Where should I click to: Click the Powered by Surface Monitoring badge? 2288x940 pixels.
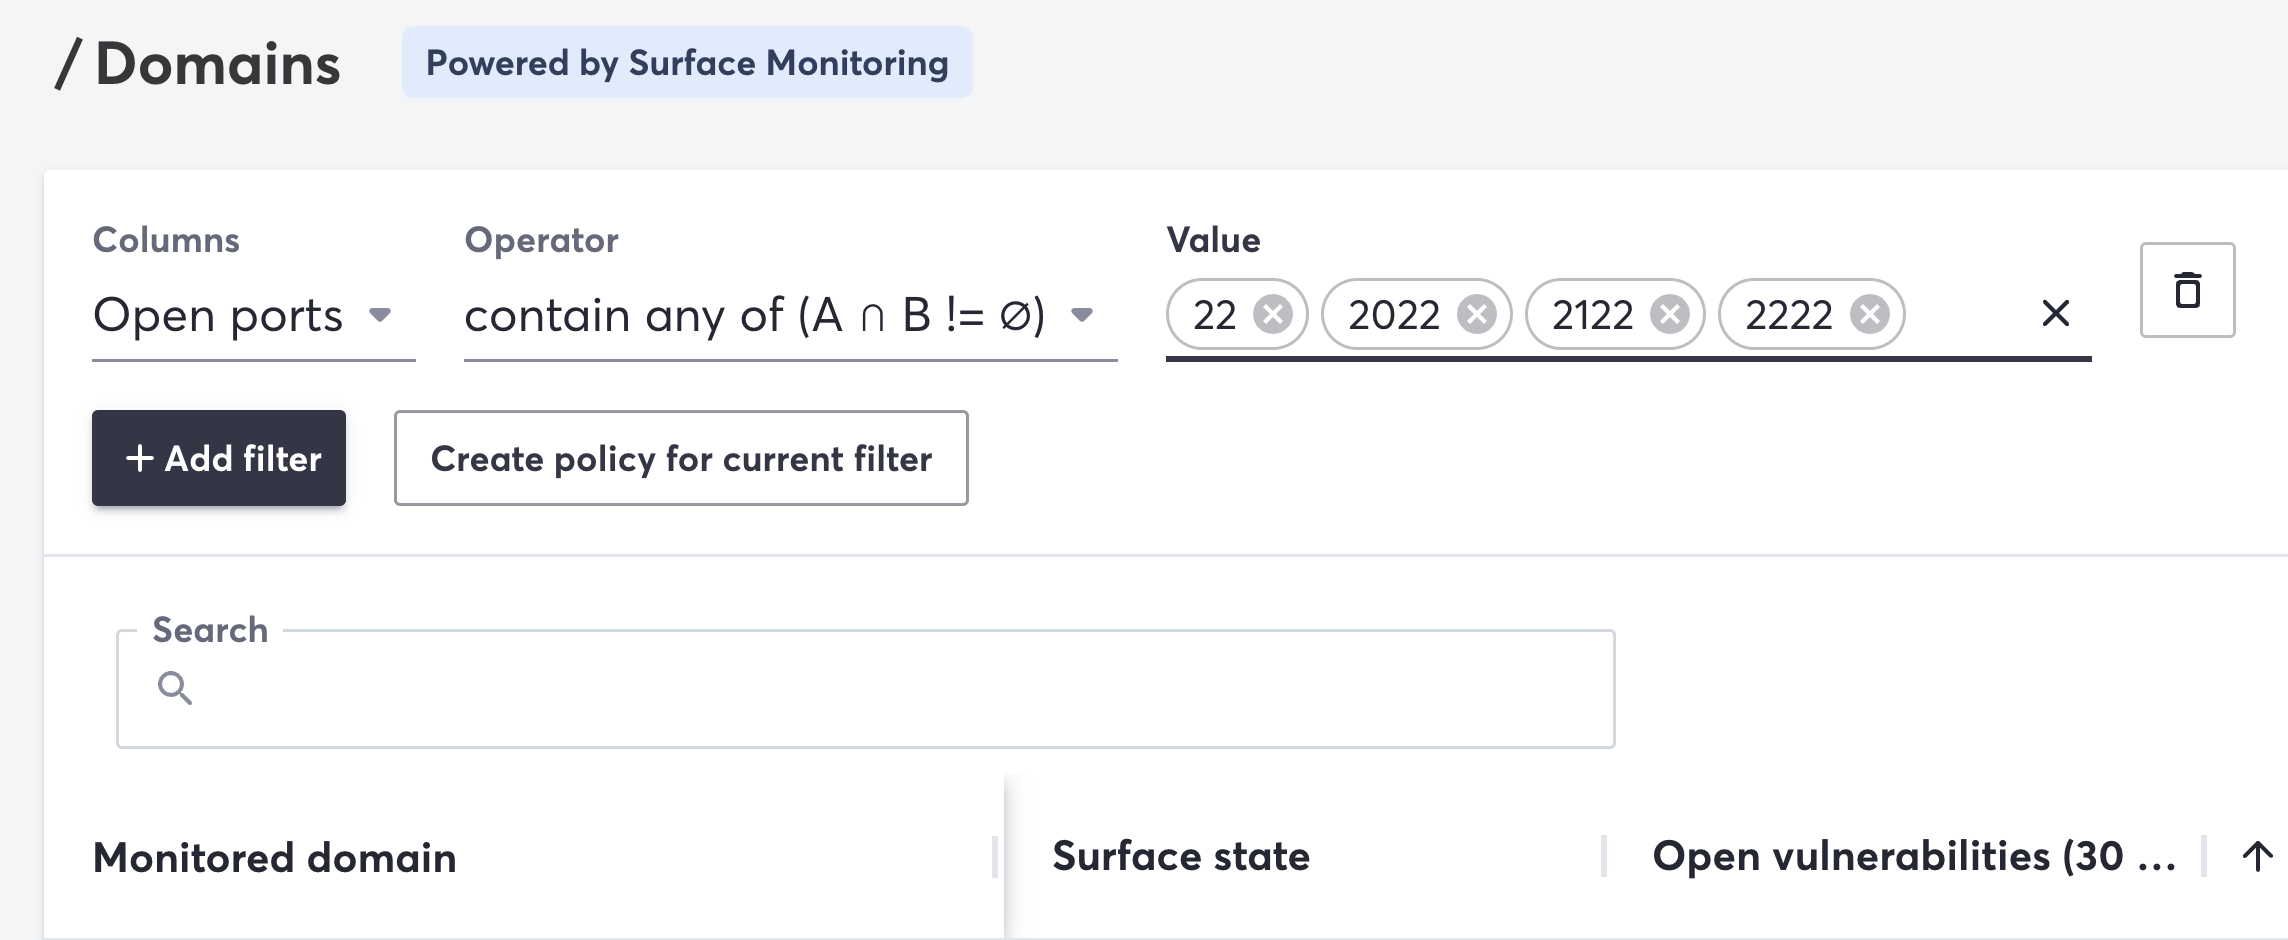coord(687,63)
